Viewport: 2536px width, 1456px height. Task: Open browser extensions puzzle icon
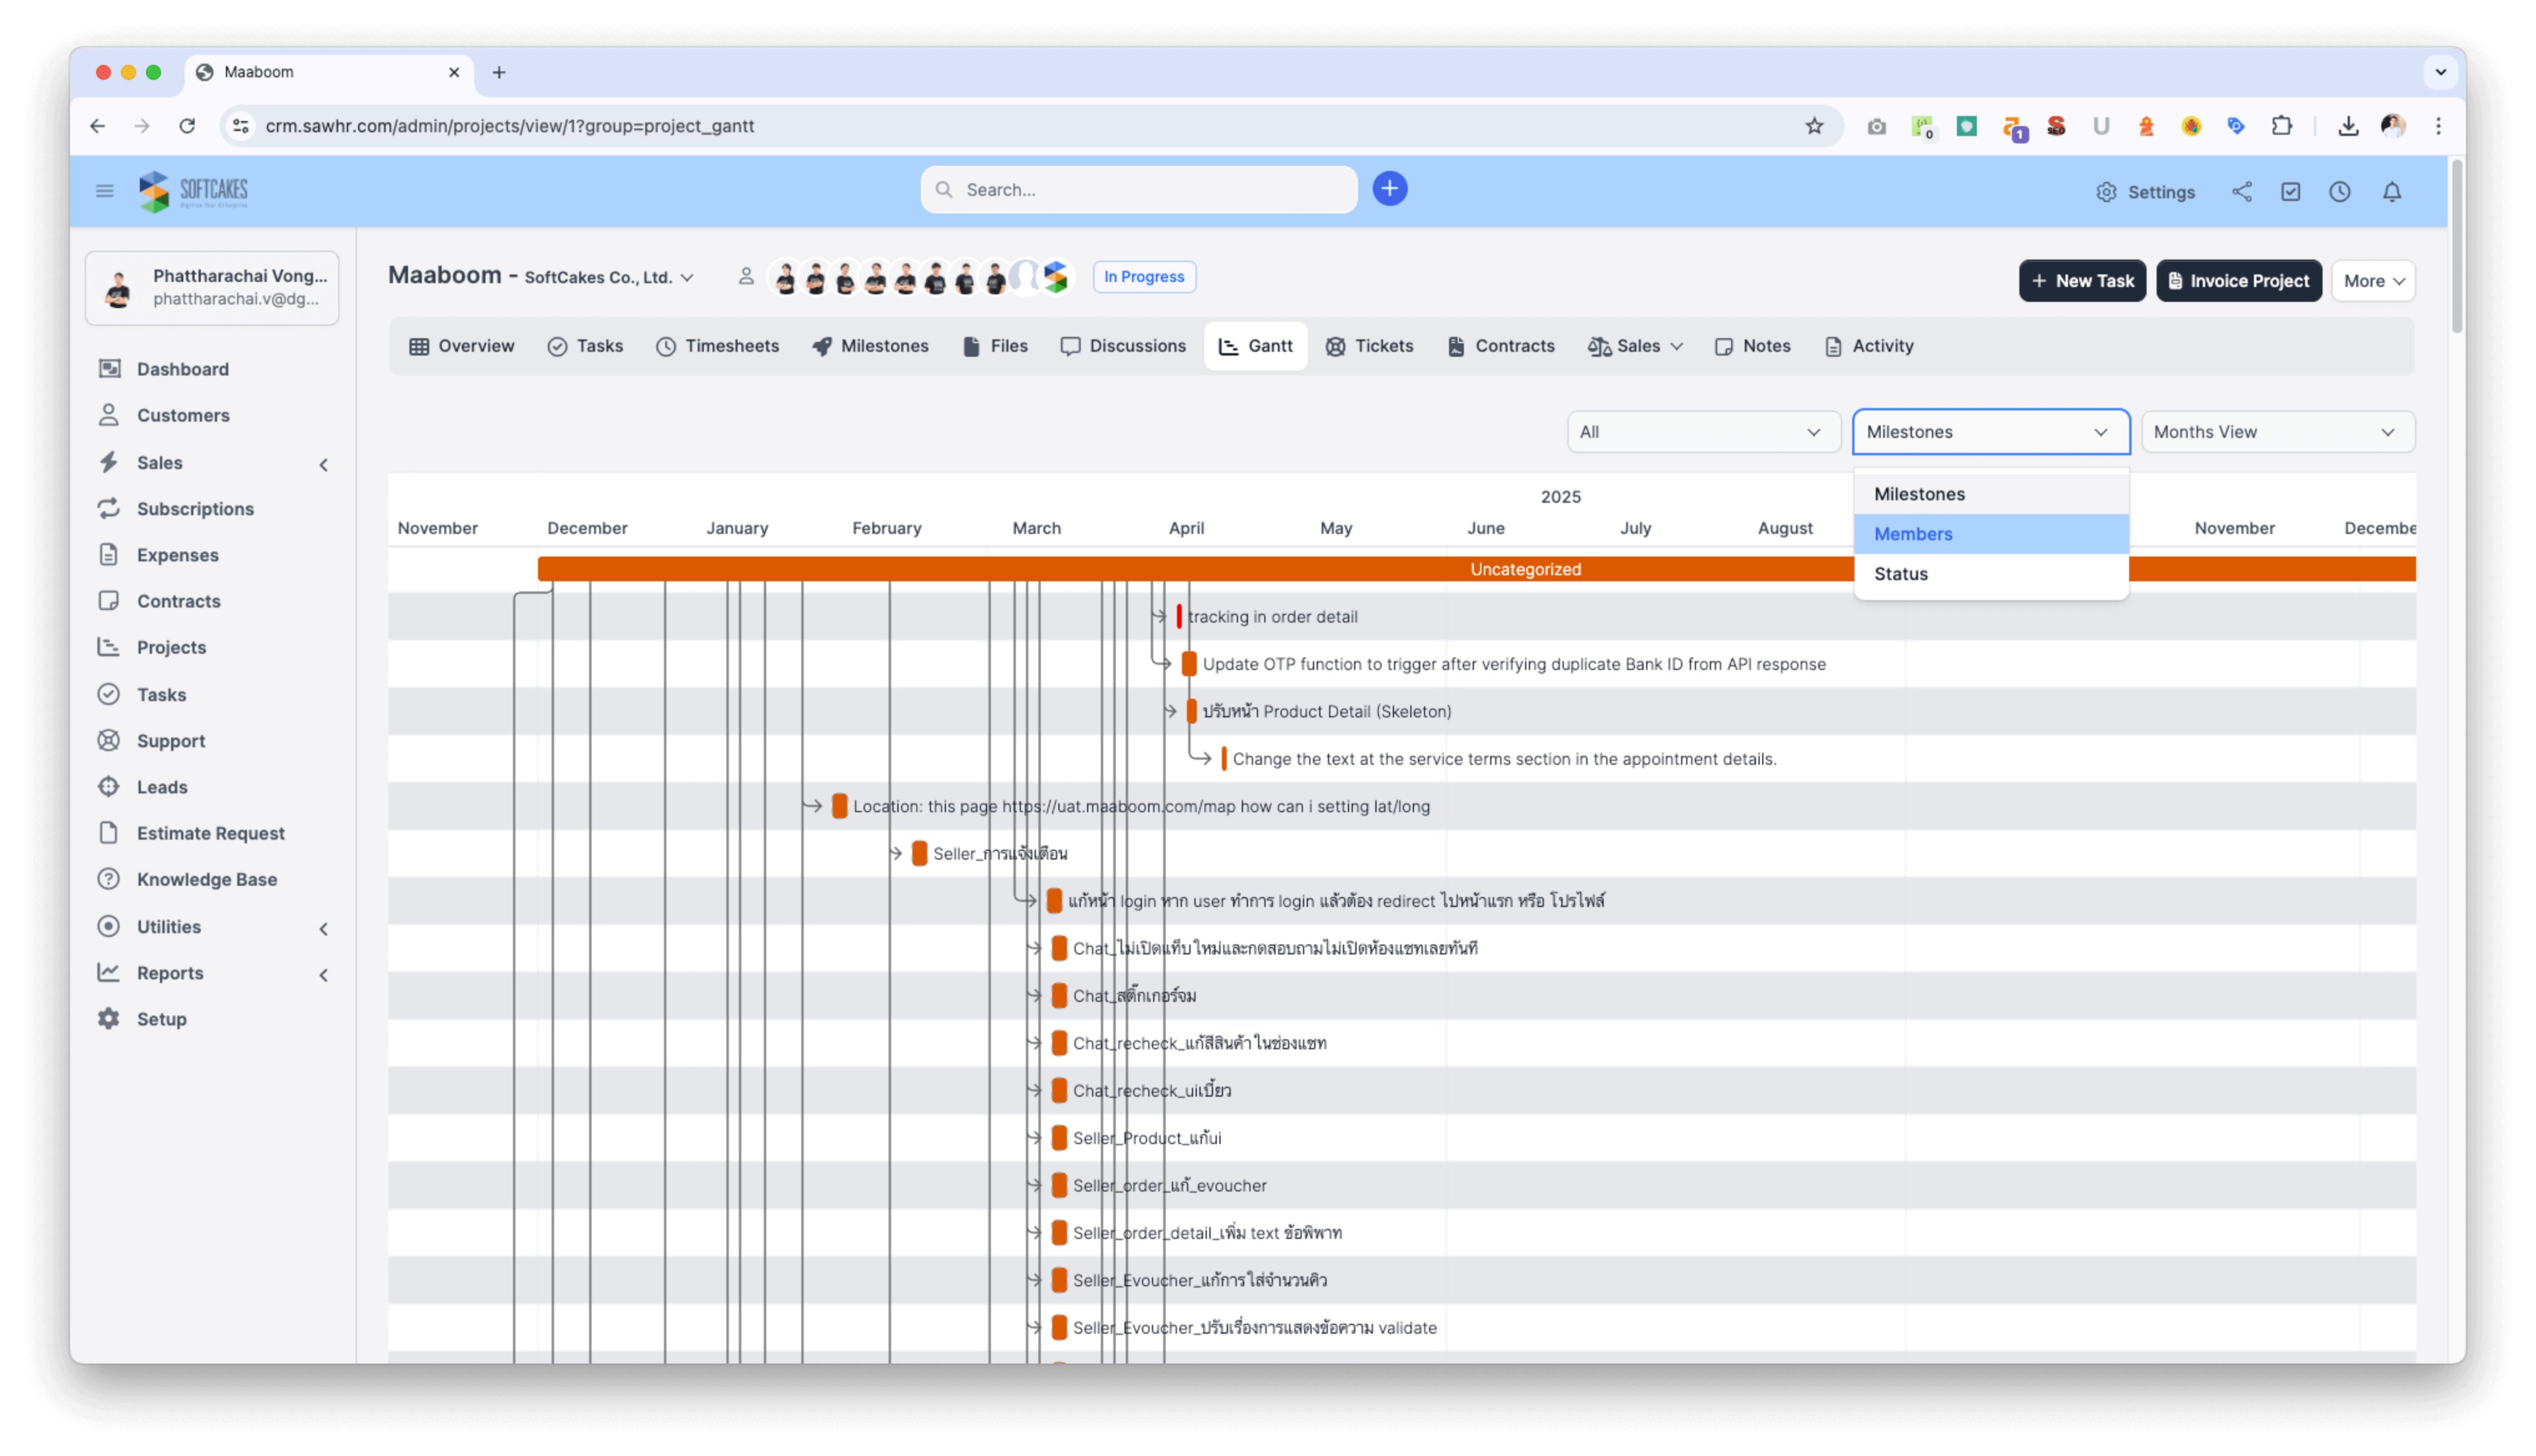[2281, 126]
